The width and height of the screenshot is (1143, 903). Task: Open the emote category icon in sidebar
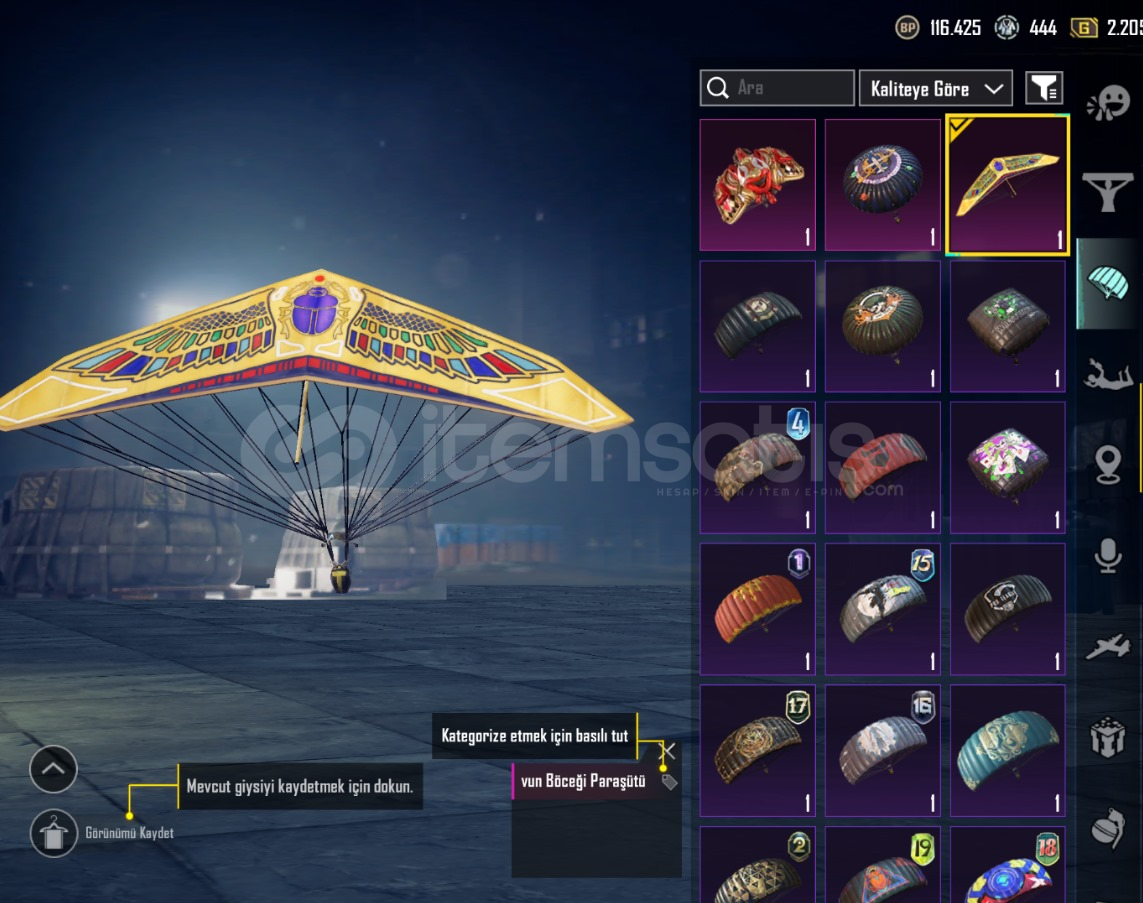pos(1108,103)
